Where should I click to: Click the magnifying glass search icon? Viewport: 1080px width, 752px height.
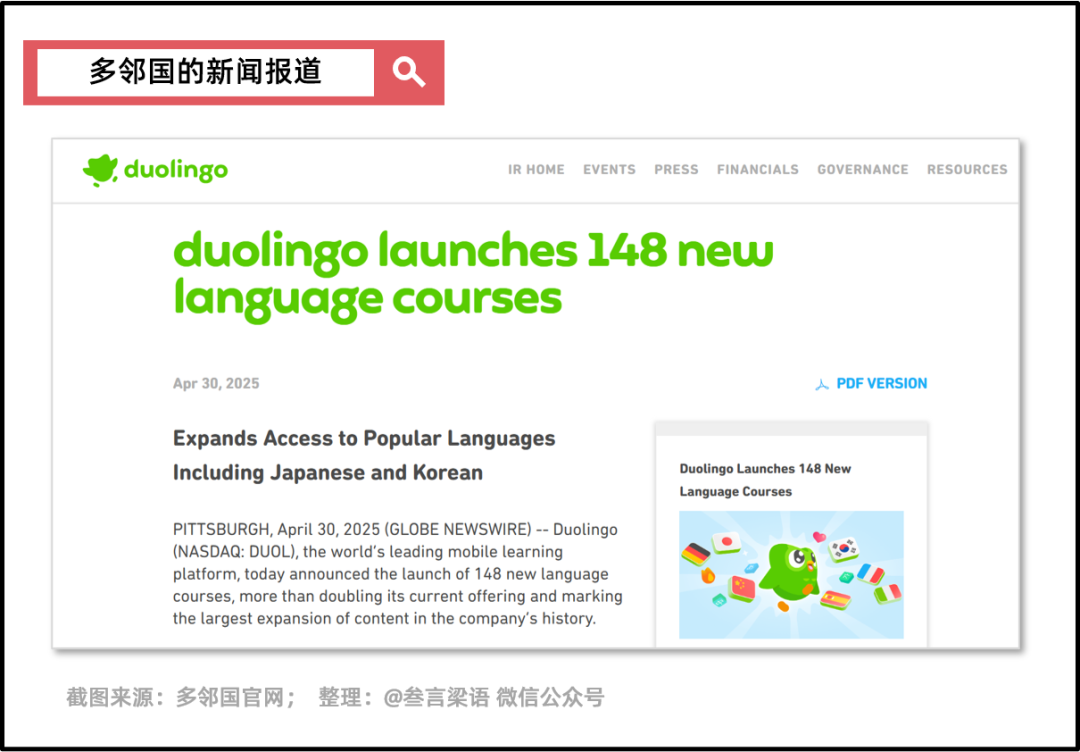[409, 72]
